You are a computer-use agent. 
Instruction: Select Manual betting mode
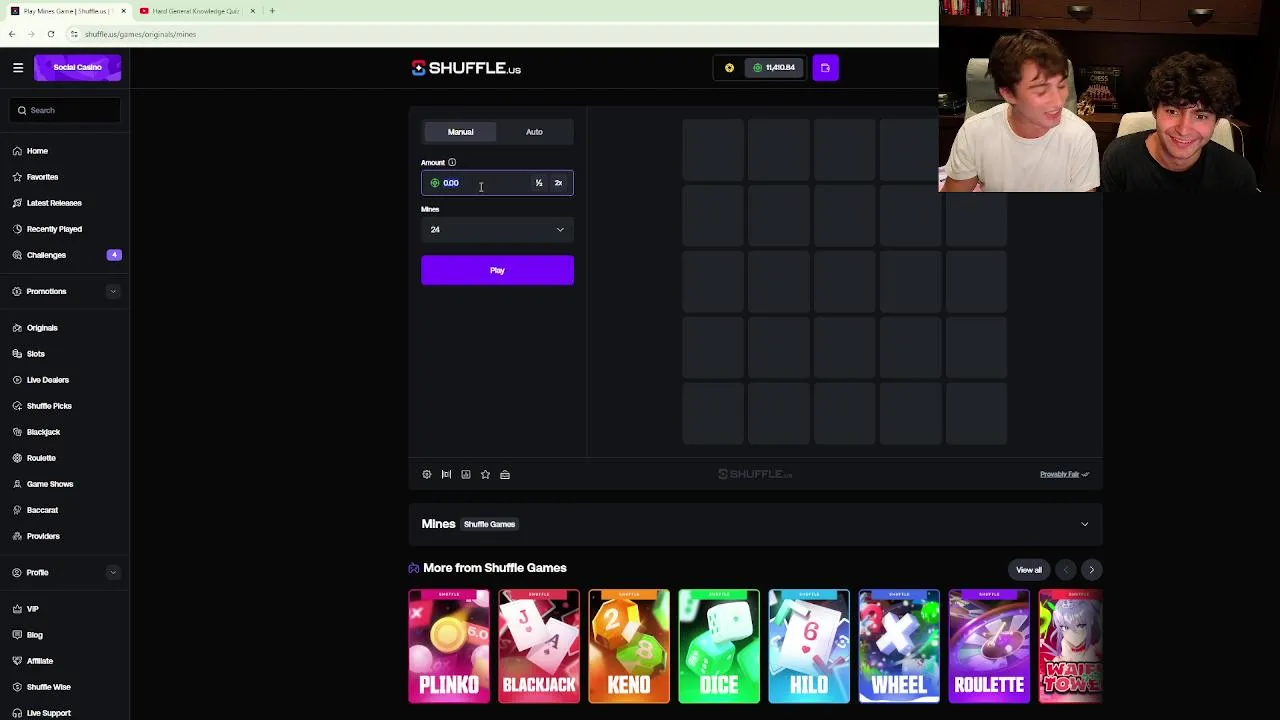[x=460, y=132]
